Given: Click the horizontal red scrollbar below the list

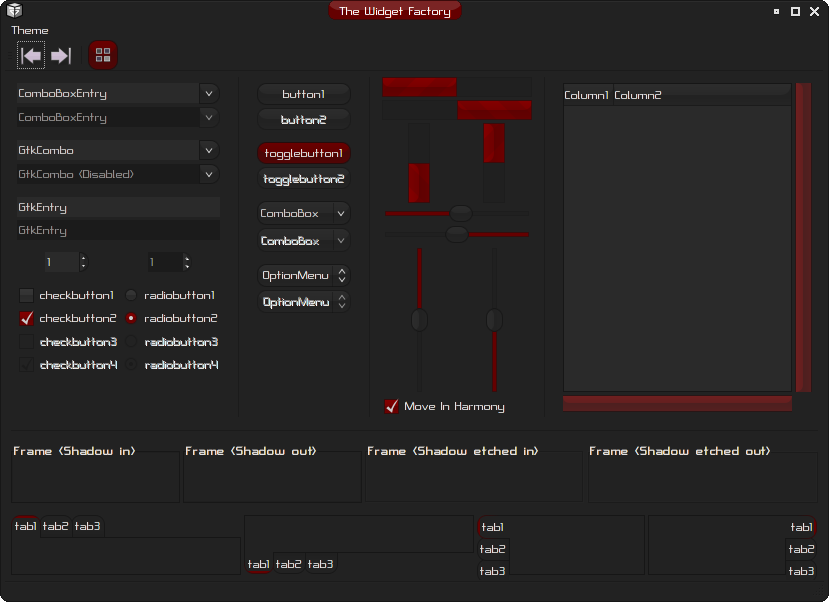Looking at the screenshot, I should (x=677, y=403).
